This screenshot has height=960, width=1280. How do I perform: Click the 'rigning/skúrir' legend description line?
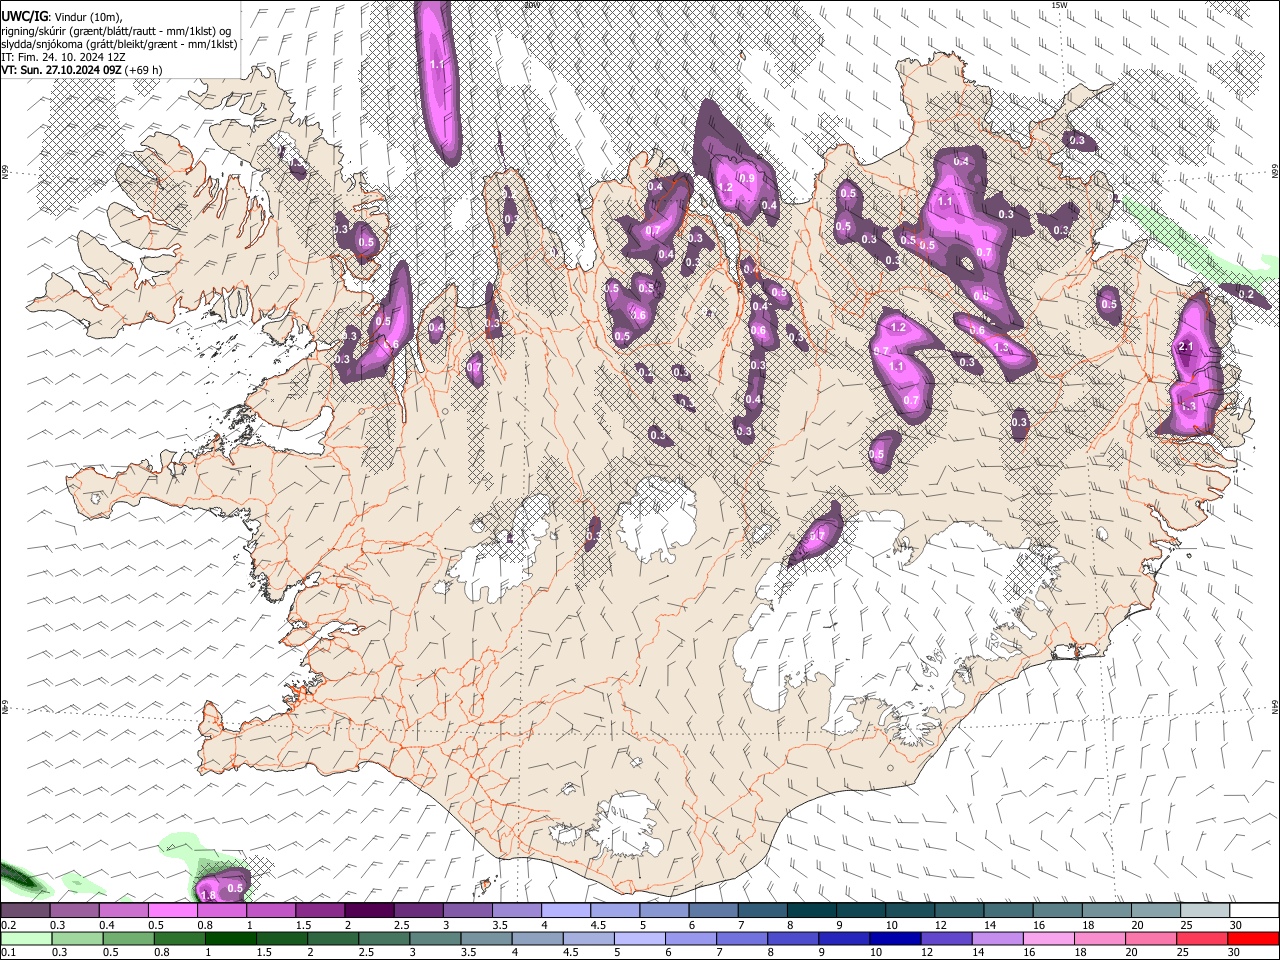[118, 31]
